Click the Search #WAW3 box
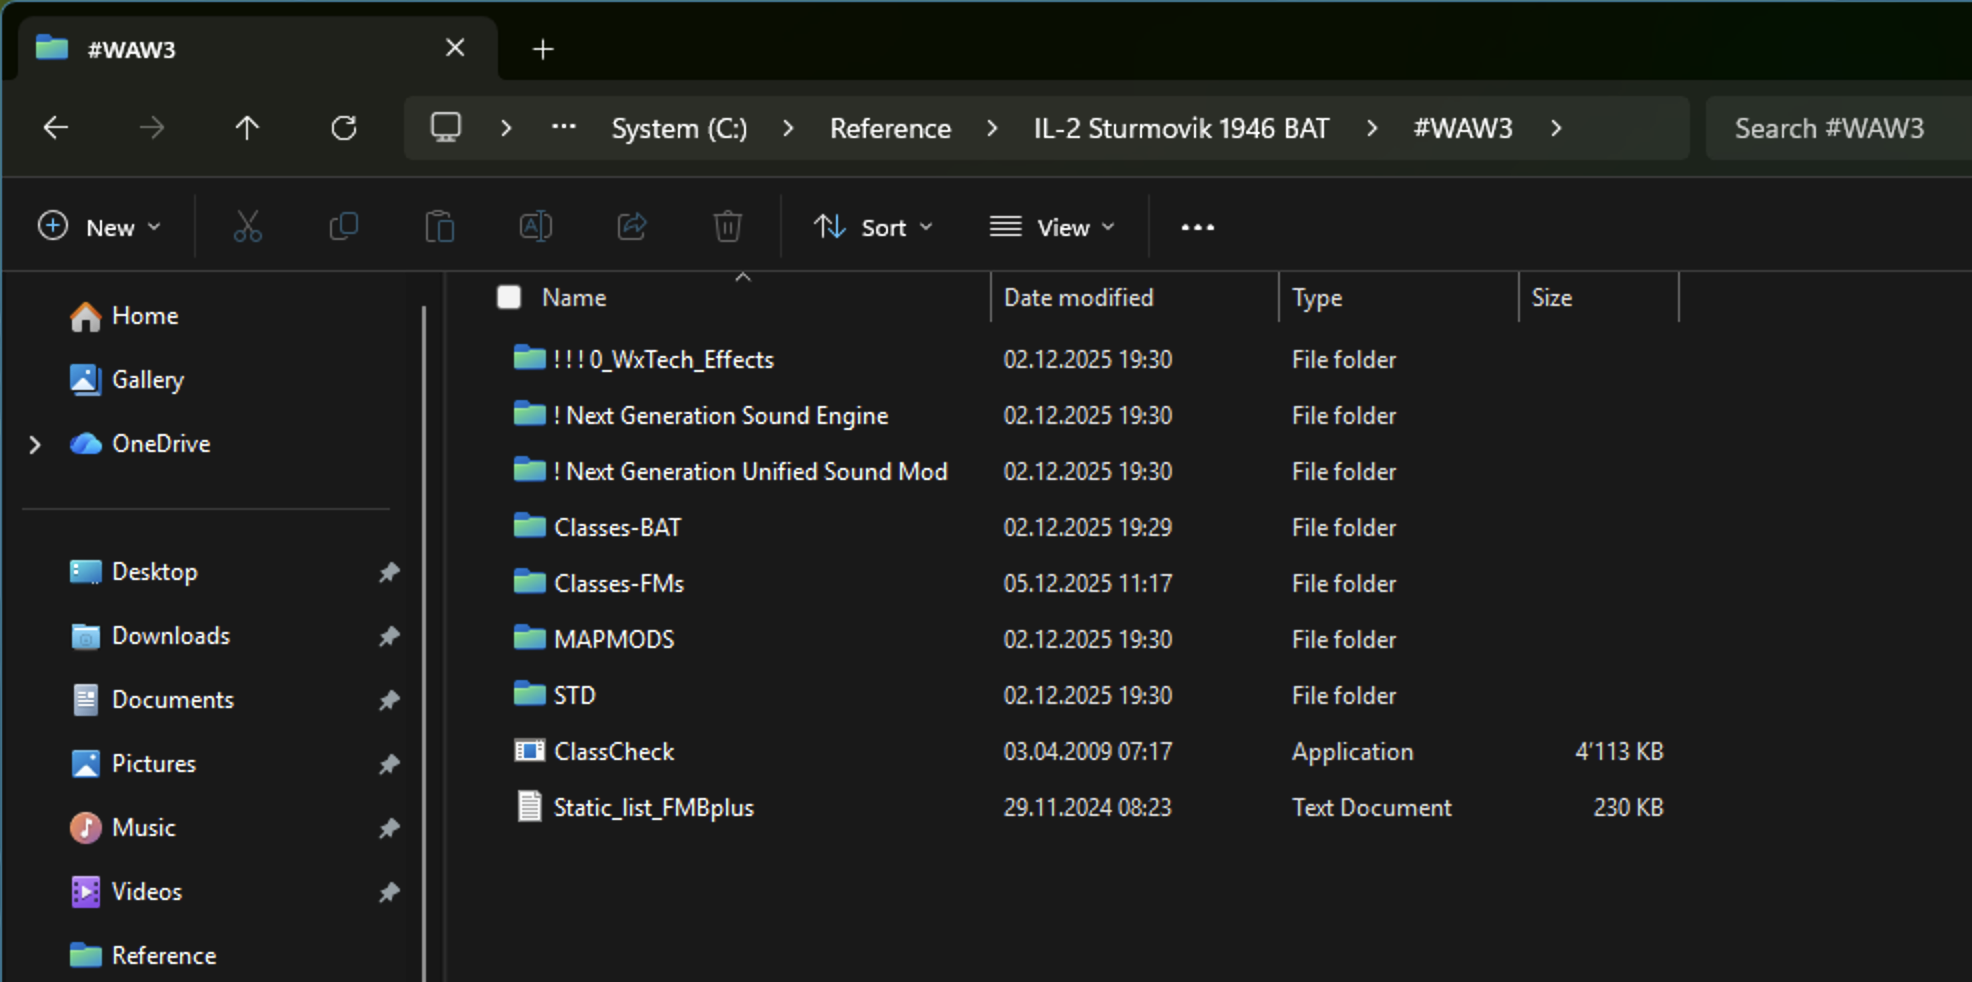Image resolution: width=1972 pixels, height=982 pixels. tap(1840, 128)
